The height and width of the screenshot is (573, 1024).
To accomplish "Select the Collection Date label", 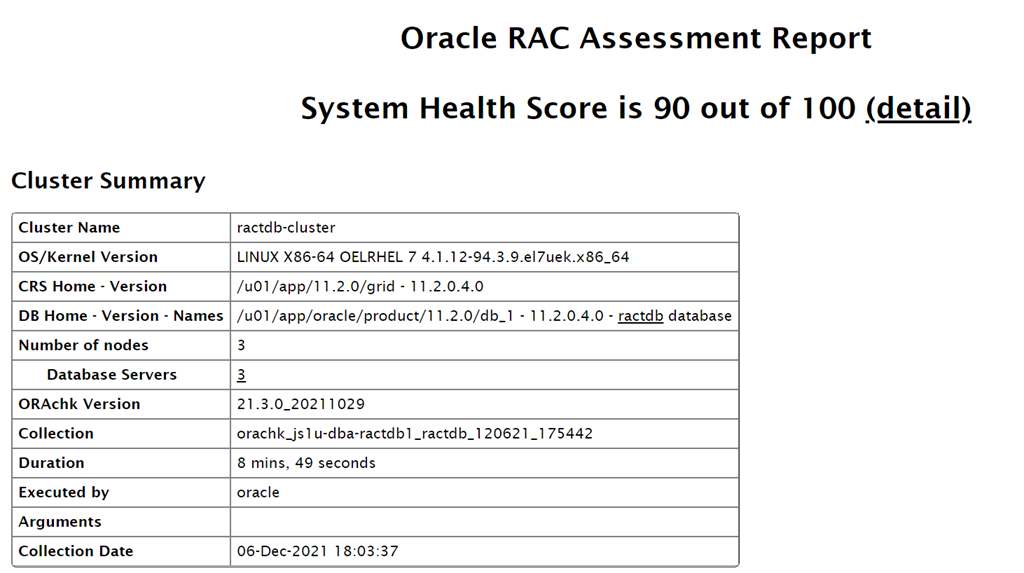I will [x=76, y=551].
